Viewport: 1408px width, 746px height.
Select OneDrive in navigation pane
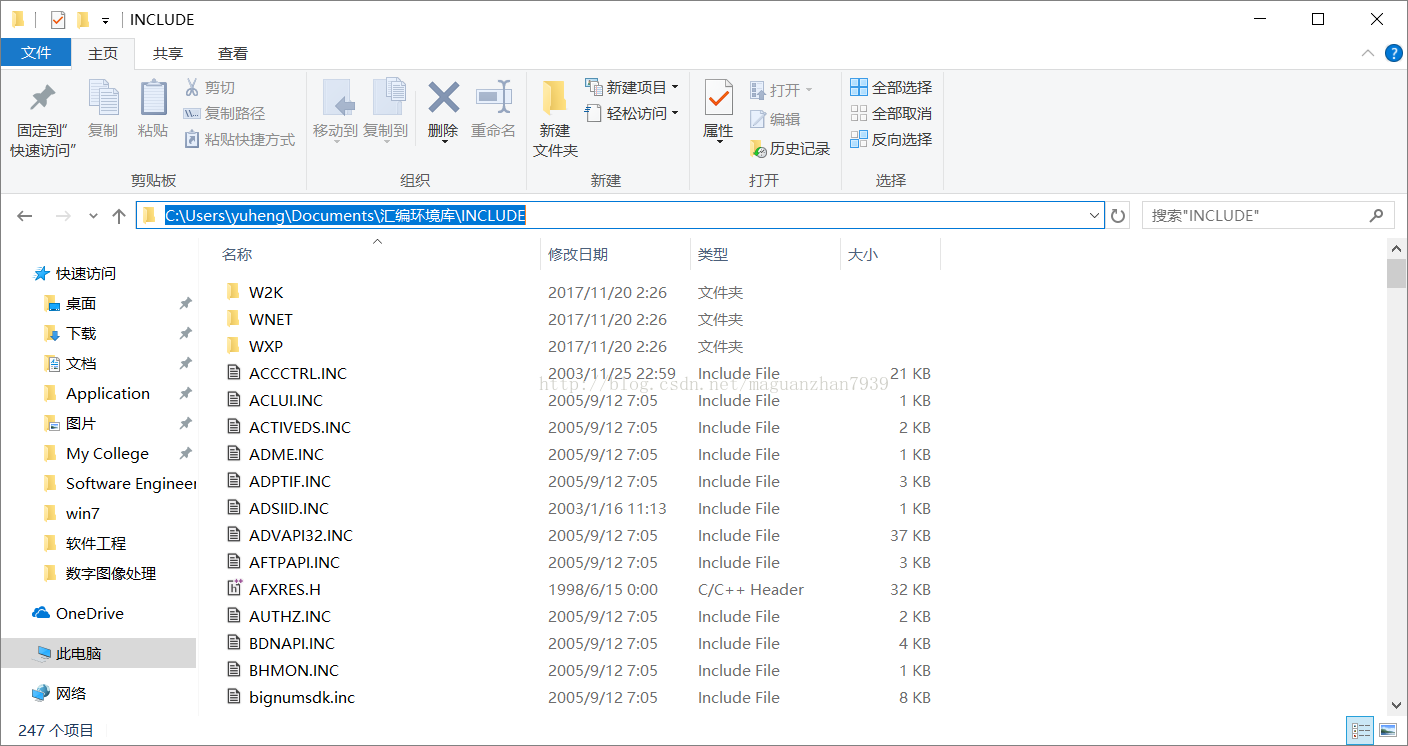(x=79, y=613)
